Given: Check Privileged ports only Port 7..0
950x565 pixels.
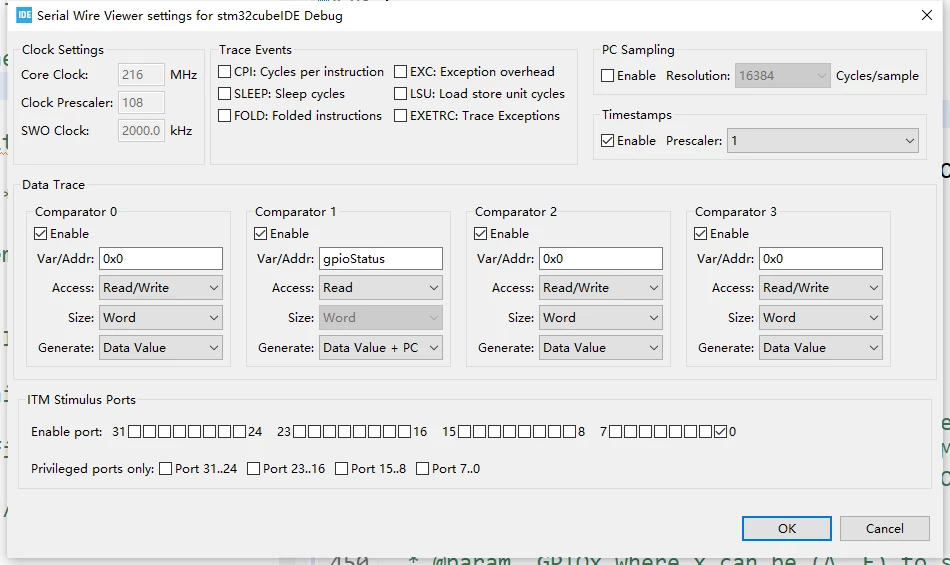Looking at the screenshot, I should point(423,469).
